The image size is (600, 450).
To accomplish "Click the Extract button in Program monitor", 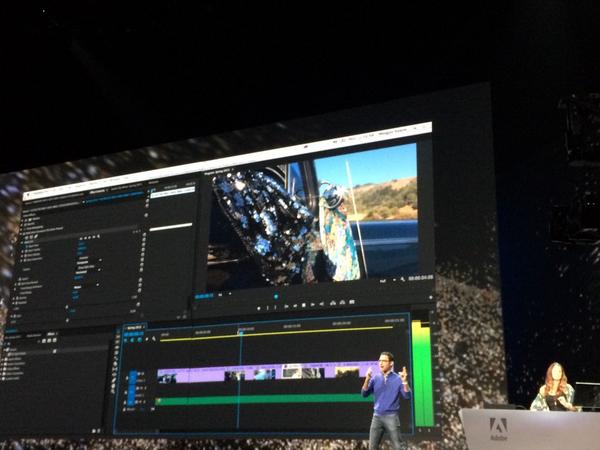I will coord(342,302).
